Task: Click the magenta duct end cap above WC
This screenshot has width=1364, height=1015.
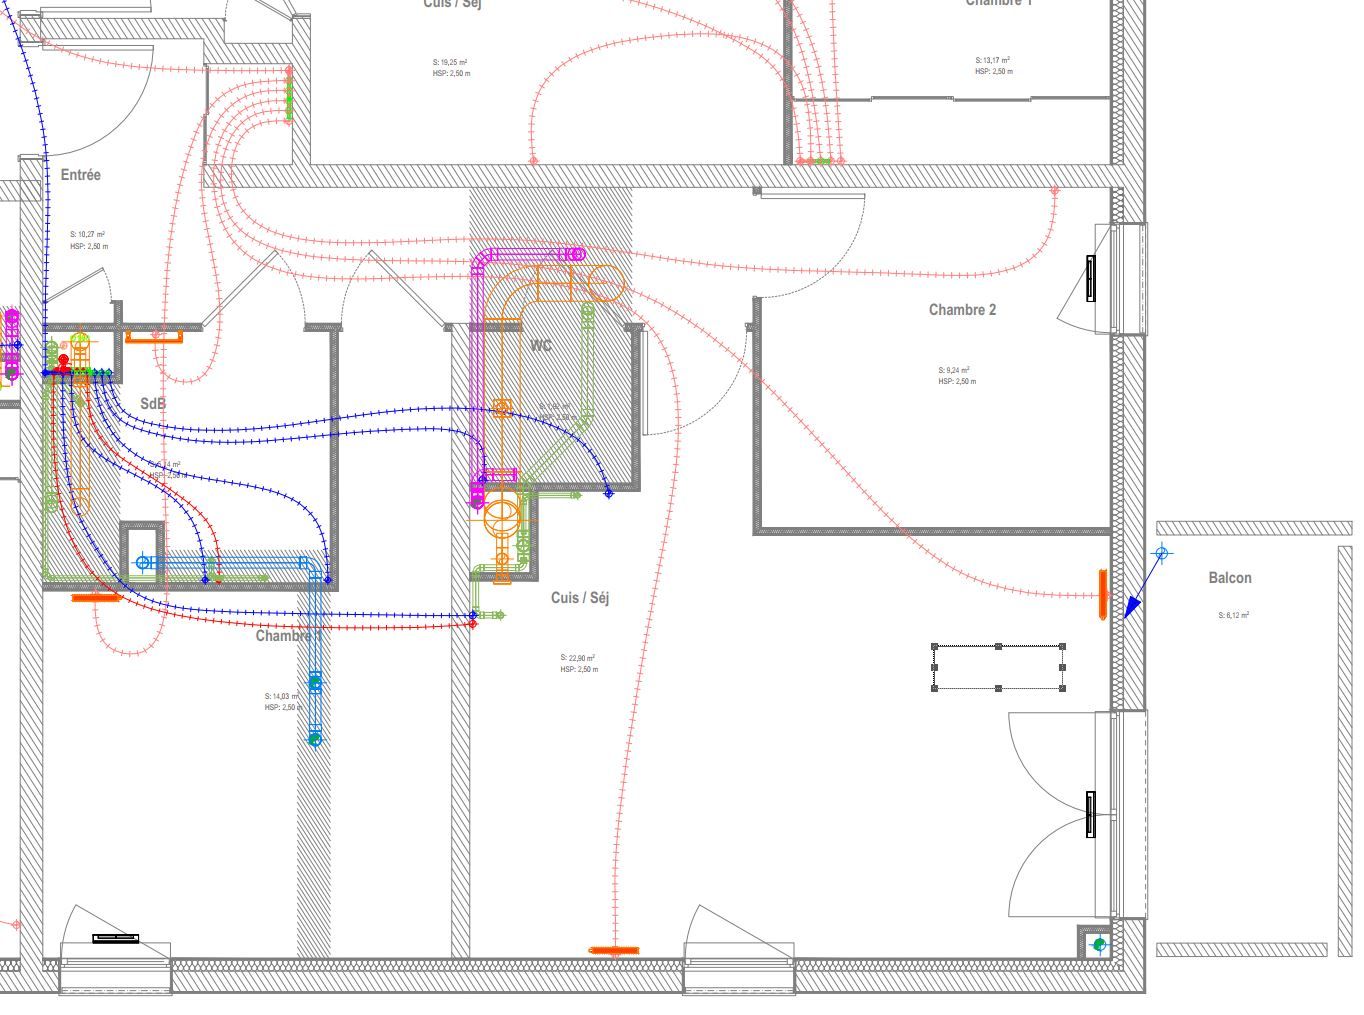Action: [x=574, y=254]
